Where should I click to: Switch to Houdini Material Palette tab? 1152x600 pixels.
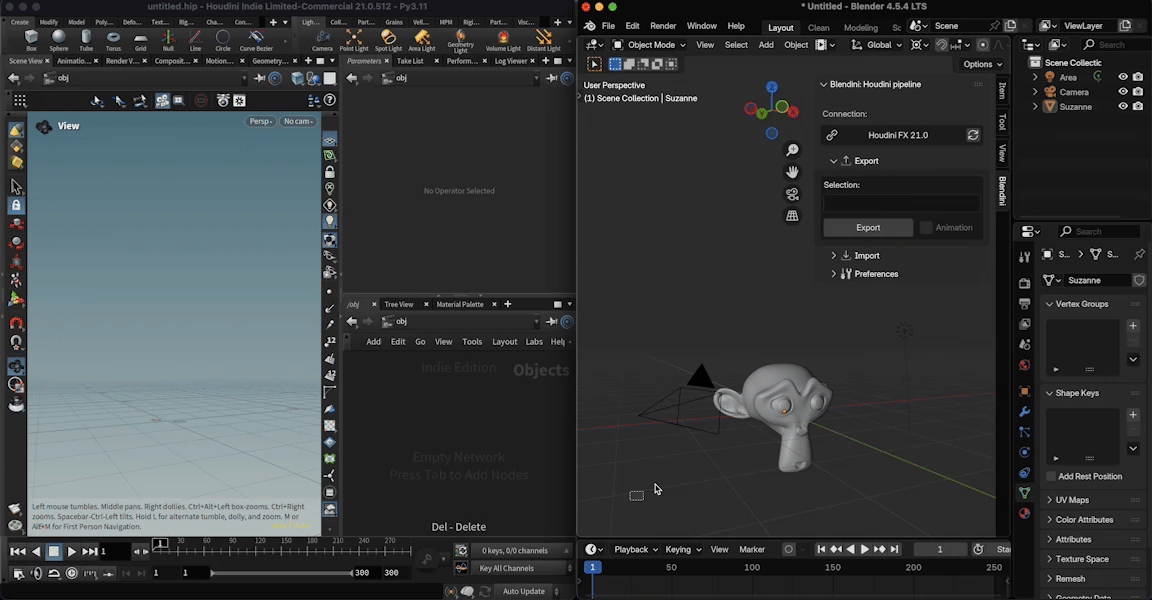tap(460, 304)
